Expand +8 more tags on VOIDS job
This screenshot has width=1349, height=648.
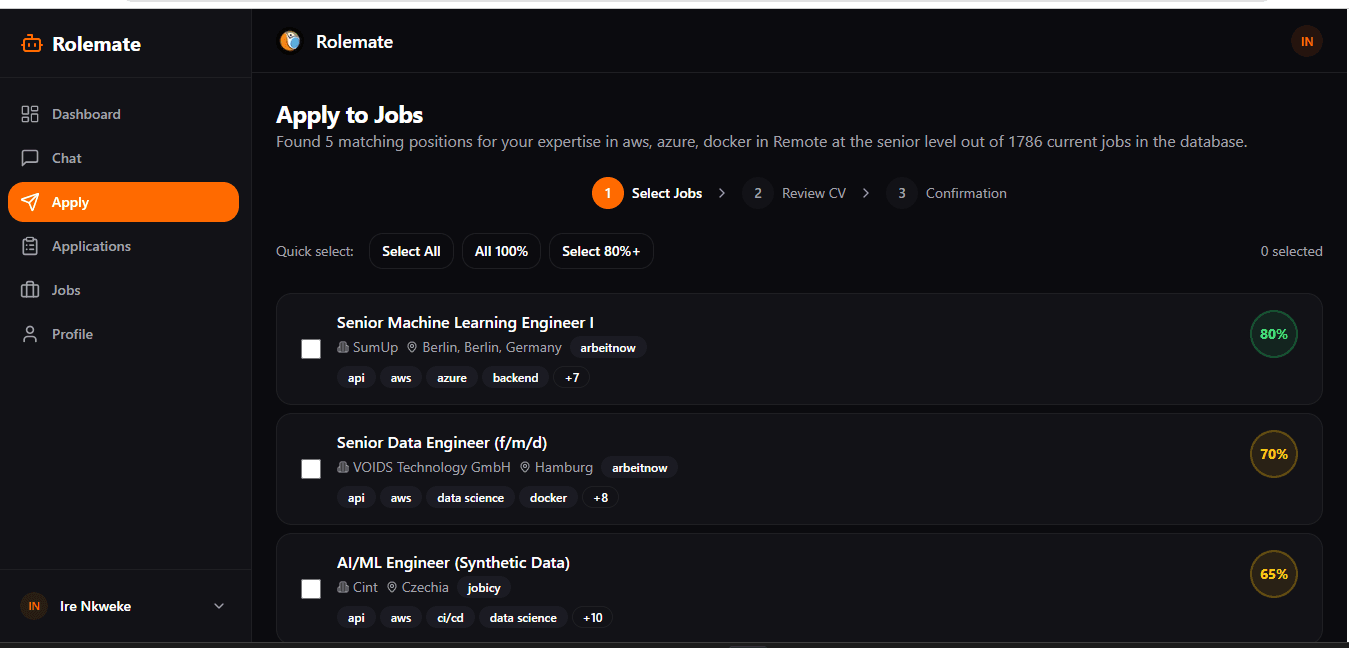pos(601,498)
